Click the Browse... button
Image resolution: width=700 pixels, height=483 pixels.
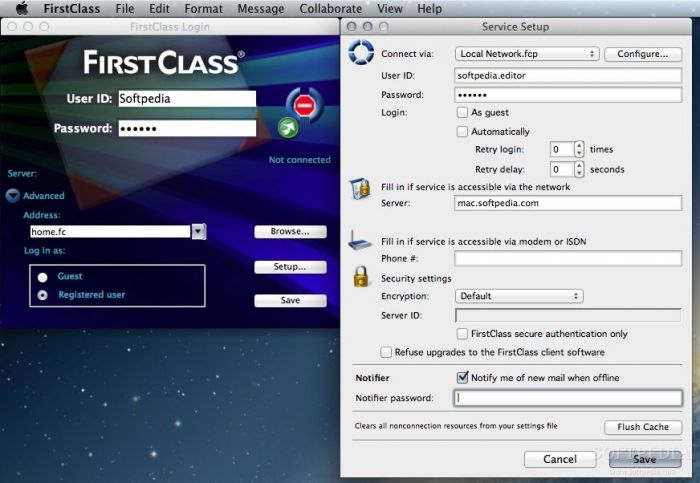pos(290,232)
